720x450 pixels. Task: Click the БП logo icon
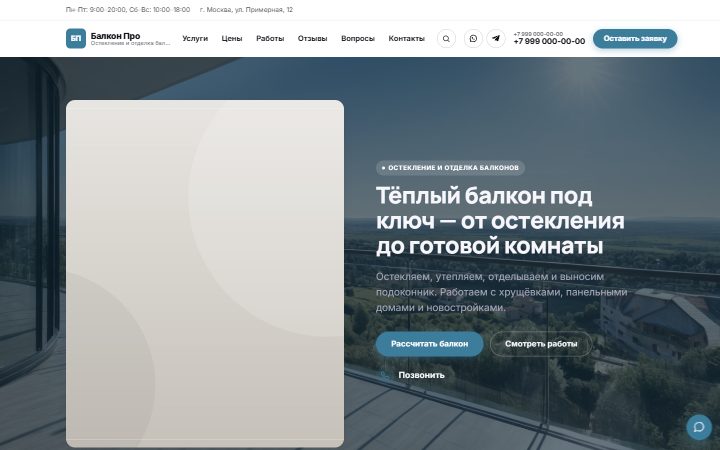pyautogui.click(x=76, y=38)
